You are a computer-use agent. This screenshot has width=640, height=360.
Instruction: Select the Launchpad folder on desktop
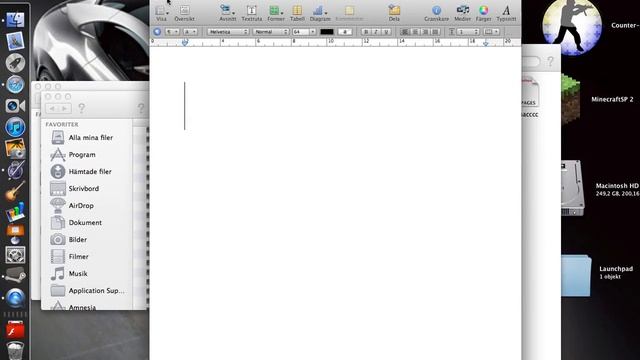576,276
